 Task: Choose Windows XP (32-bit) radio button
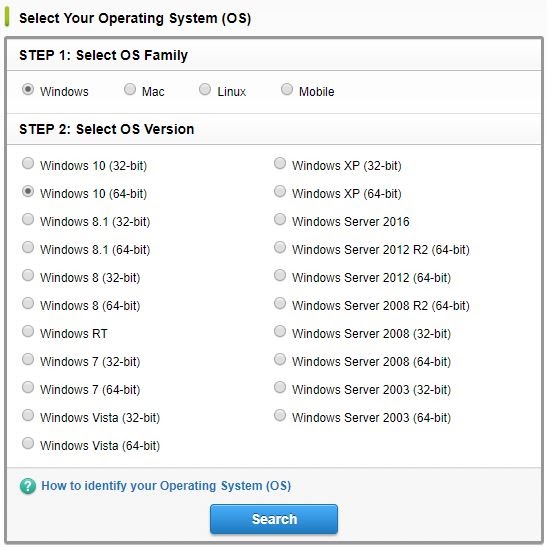[280, 163]
